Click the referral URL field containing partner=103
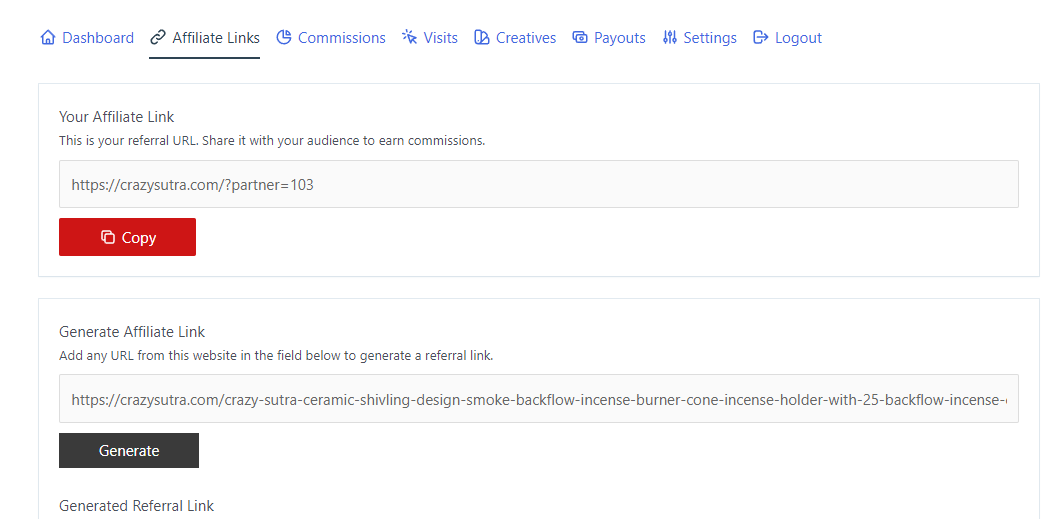The image size is (1047, 519). click(x=538, y=184)
